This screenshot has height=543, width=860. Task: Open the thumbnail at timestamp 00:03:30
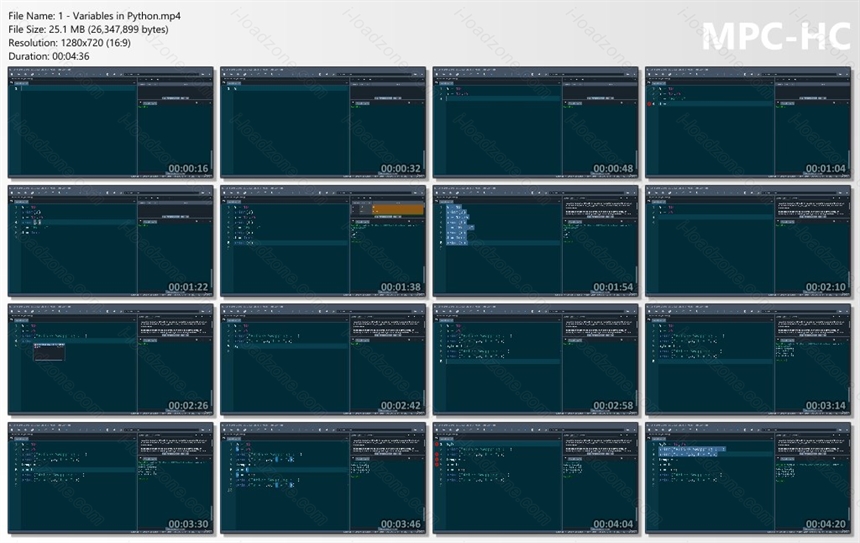pyautogui.click(x=111, y=478)
